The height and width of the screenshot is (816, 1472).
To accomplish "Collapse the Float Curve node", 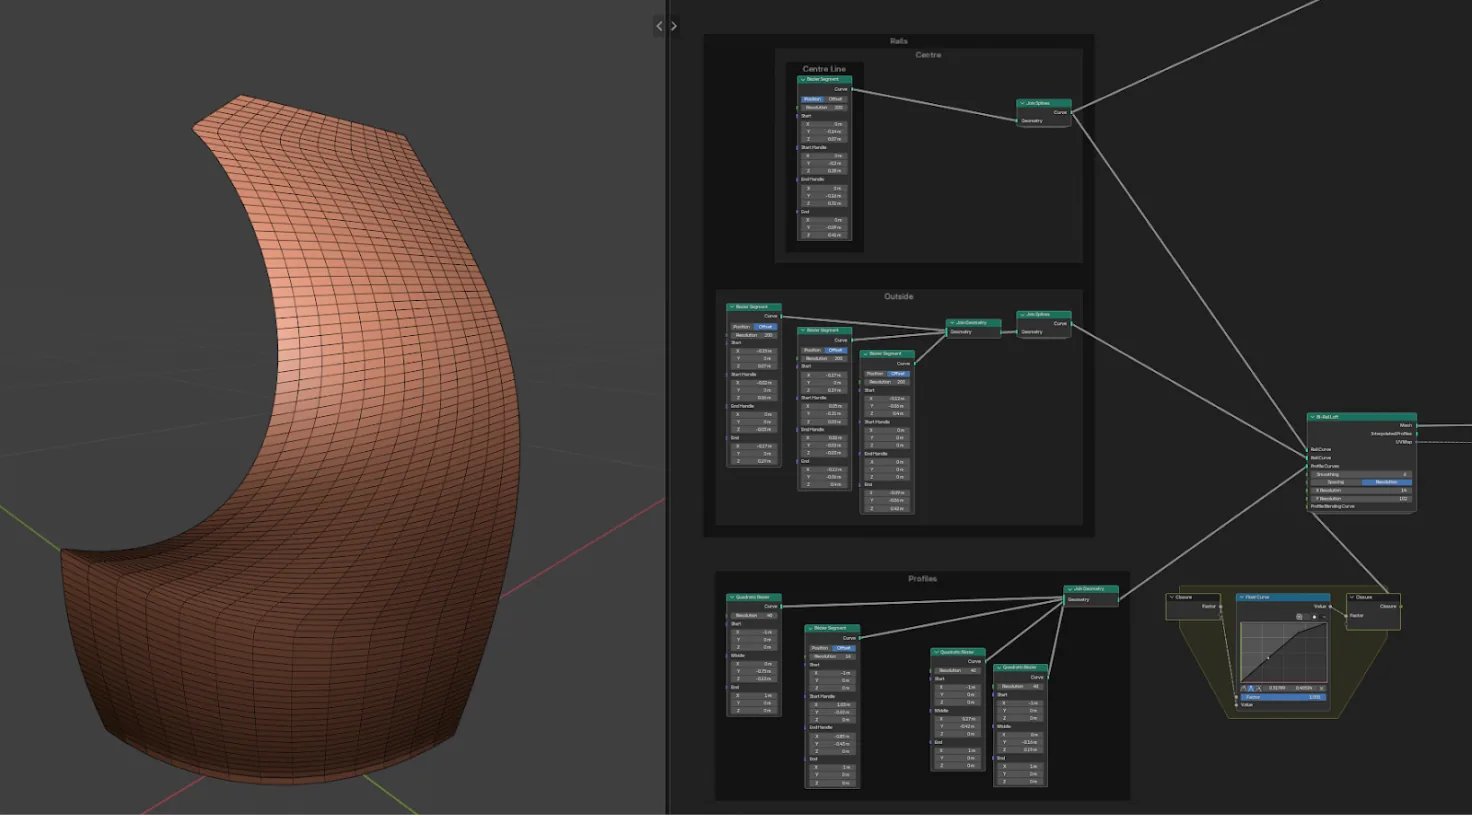I will click(x=1242, y=597).
